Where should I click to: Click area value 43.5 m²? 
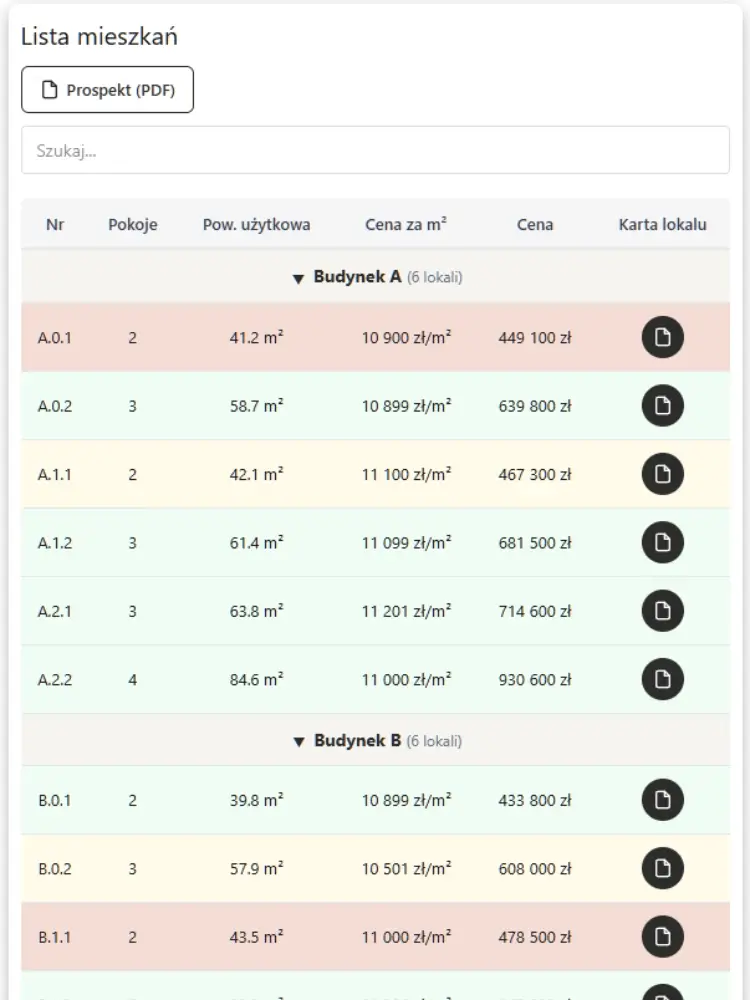(x=256, y=936)
